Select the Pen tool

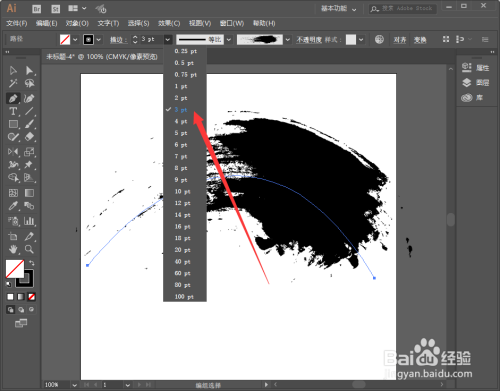[x=13, y=98]
